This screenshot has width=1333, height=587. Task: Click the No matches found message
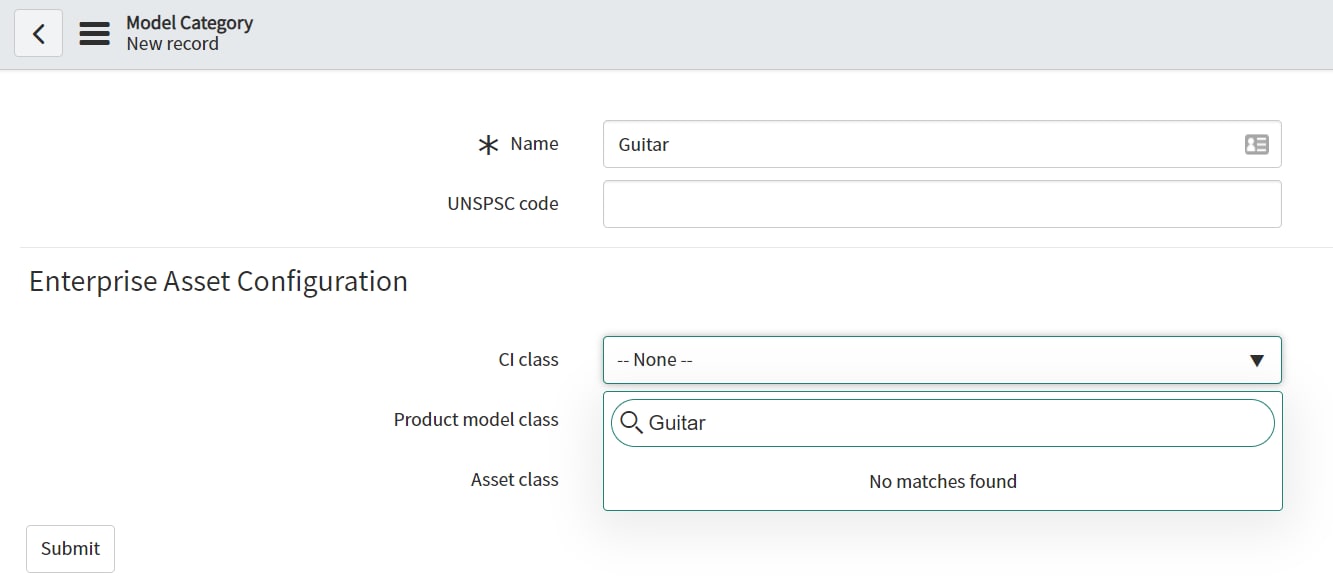(x=942, y=481)
